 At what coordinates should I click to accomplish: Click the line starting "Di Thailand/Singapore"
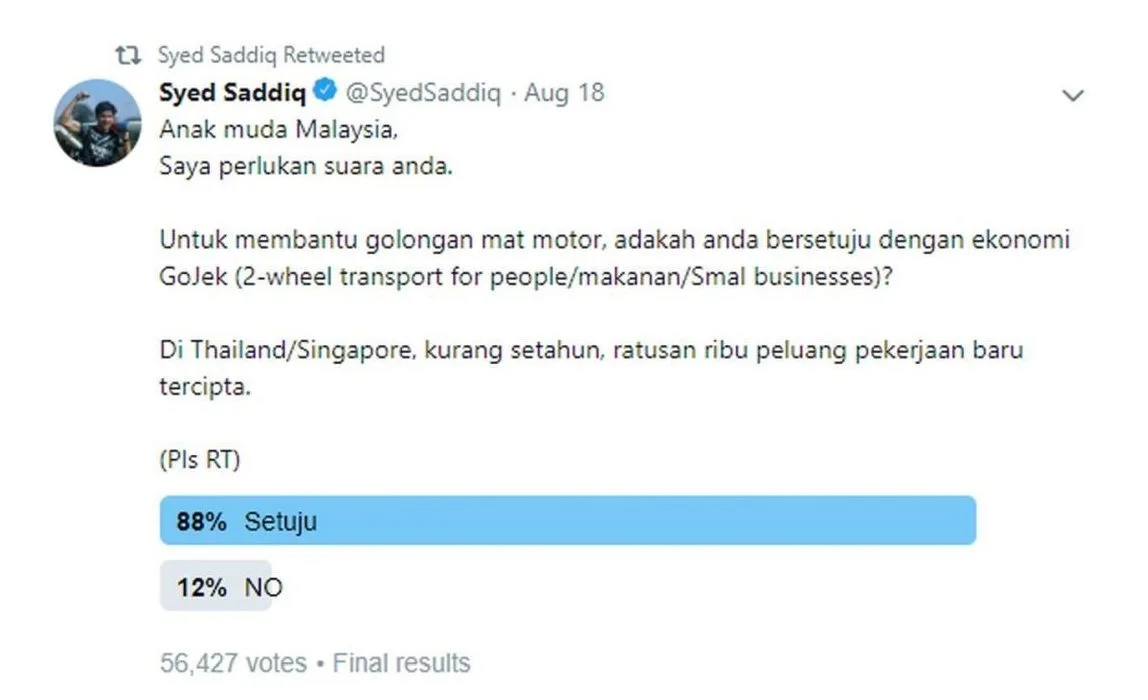[x=592, y=351]
